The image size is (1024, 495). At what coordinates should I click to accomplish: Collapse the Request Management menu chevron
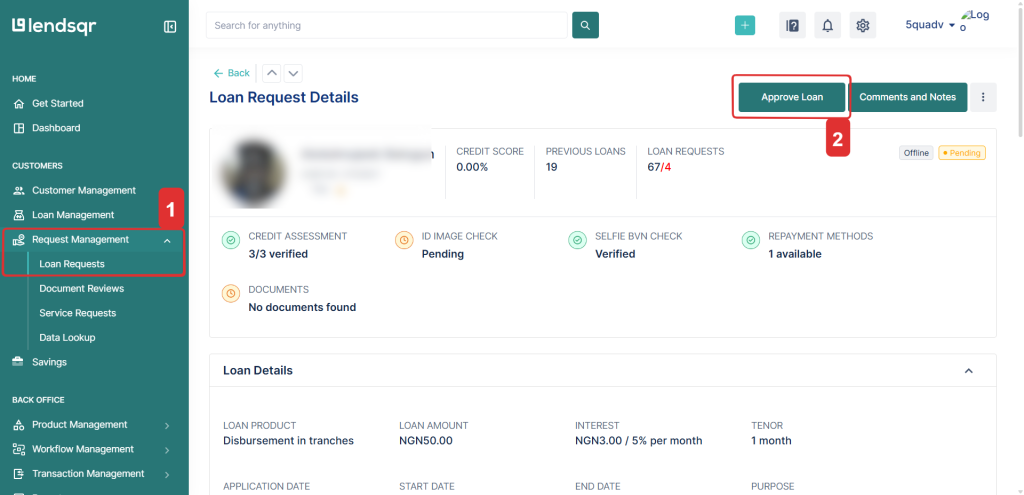(167, 240)
